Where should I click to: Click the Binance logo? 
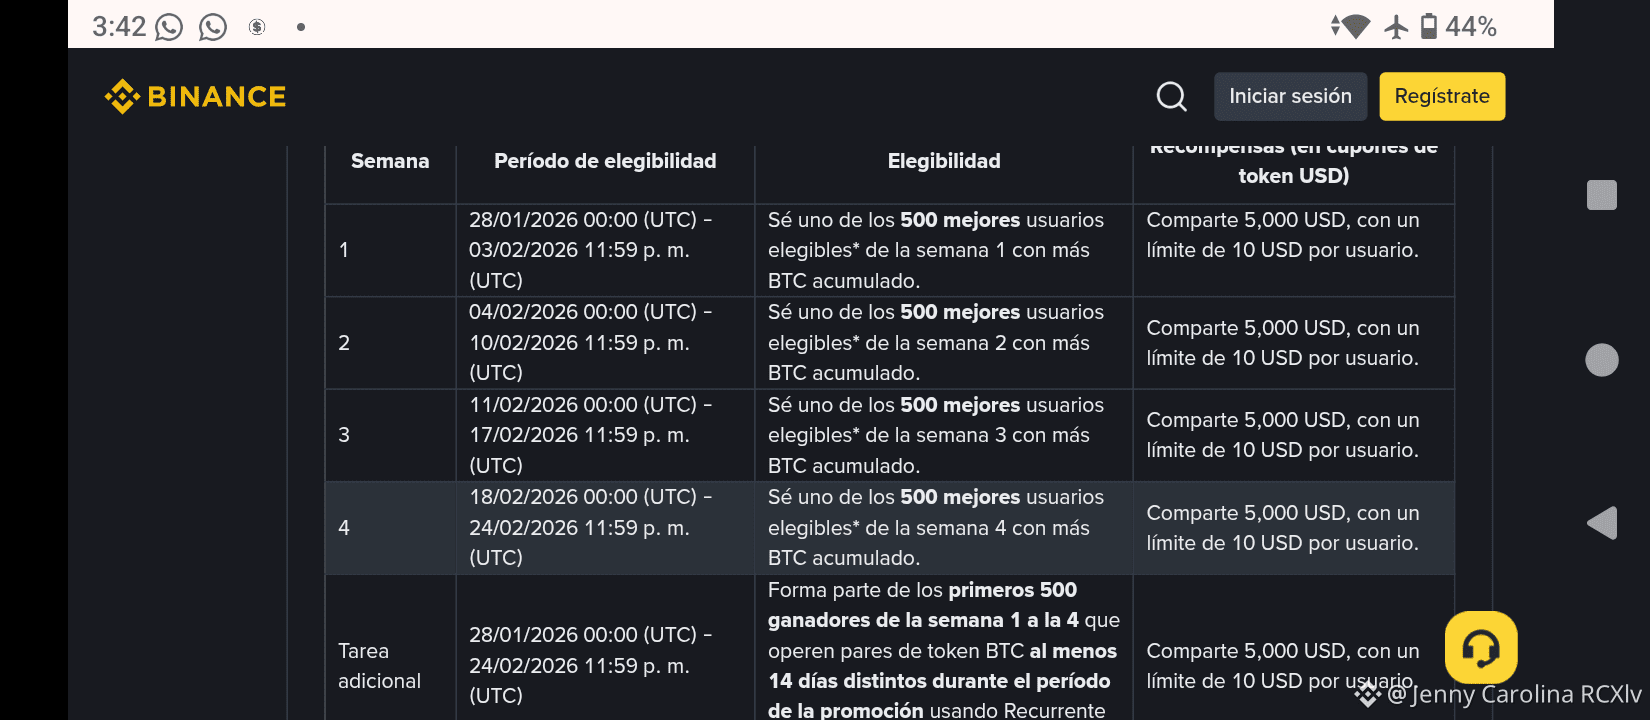click(196, 97)
